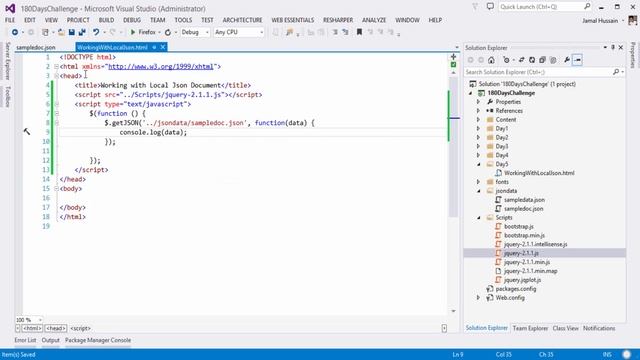This screenshot has width=640, height=360.
Task: Click the editor split window handle
Action: pyautogui.click(x=453, y=57)
